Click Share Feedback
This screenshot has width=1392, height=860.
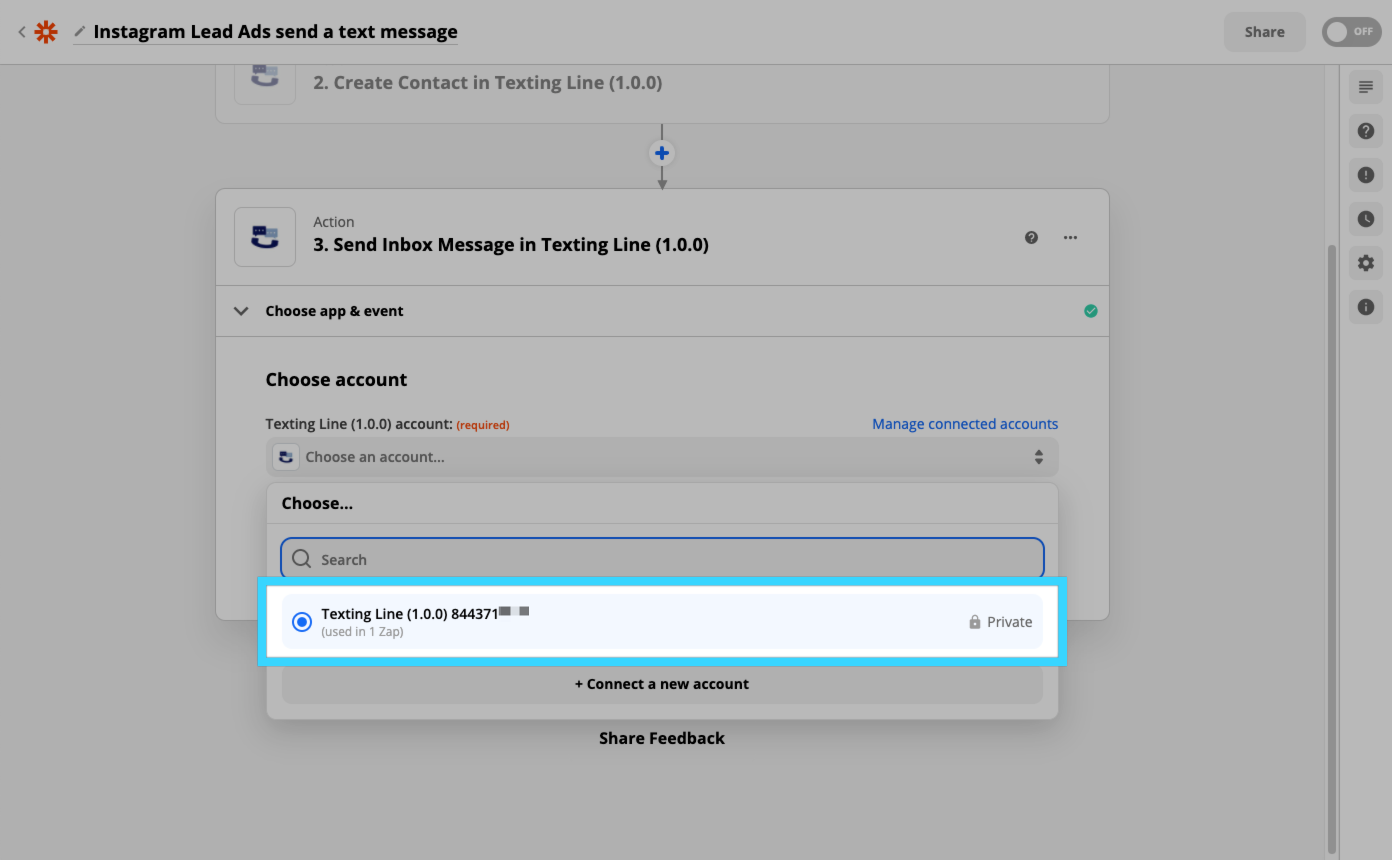pos(662,738)
